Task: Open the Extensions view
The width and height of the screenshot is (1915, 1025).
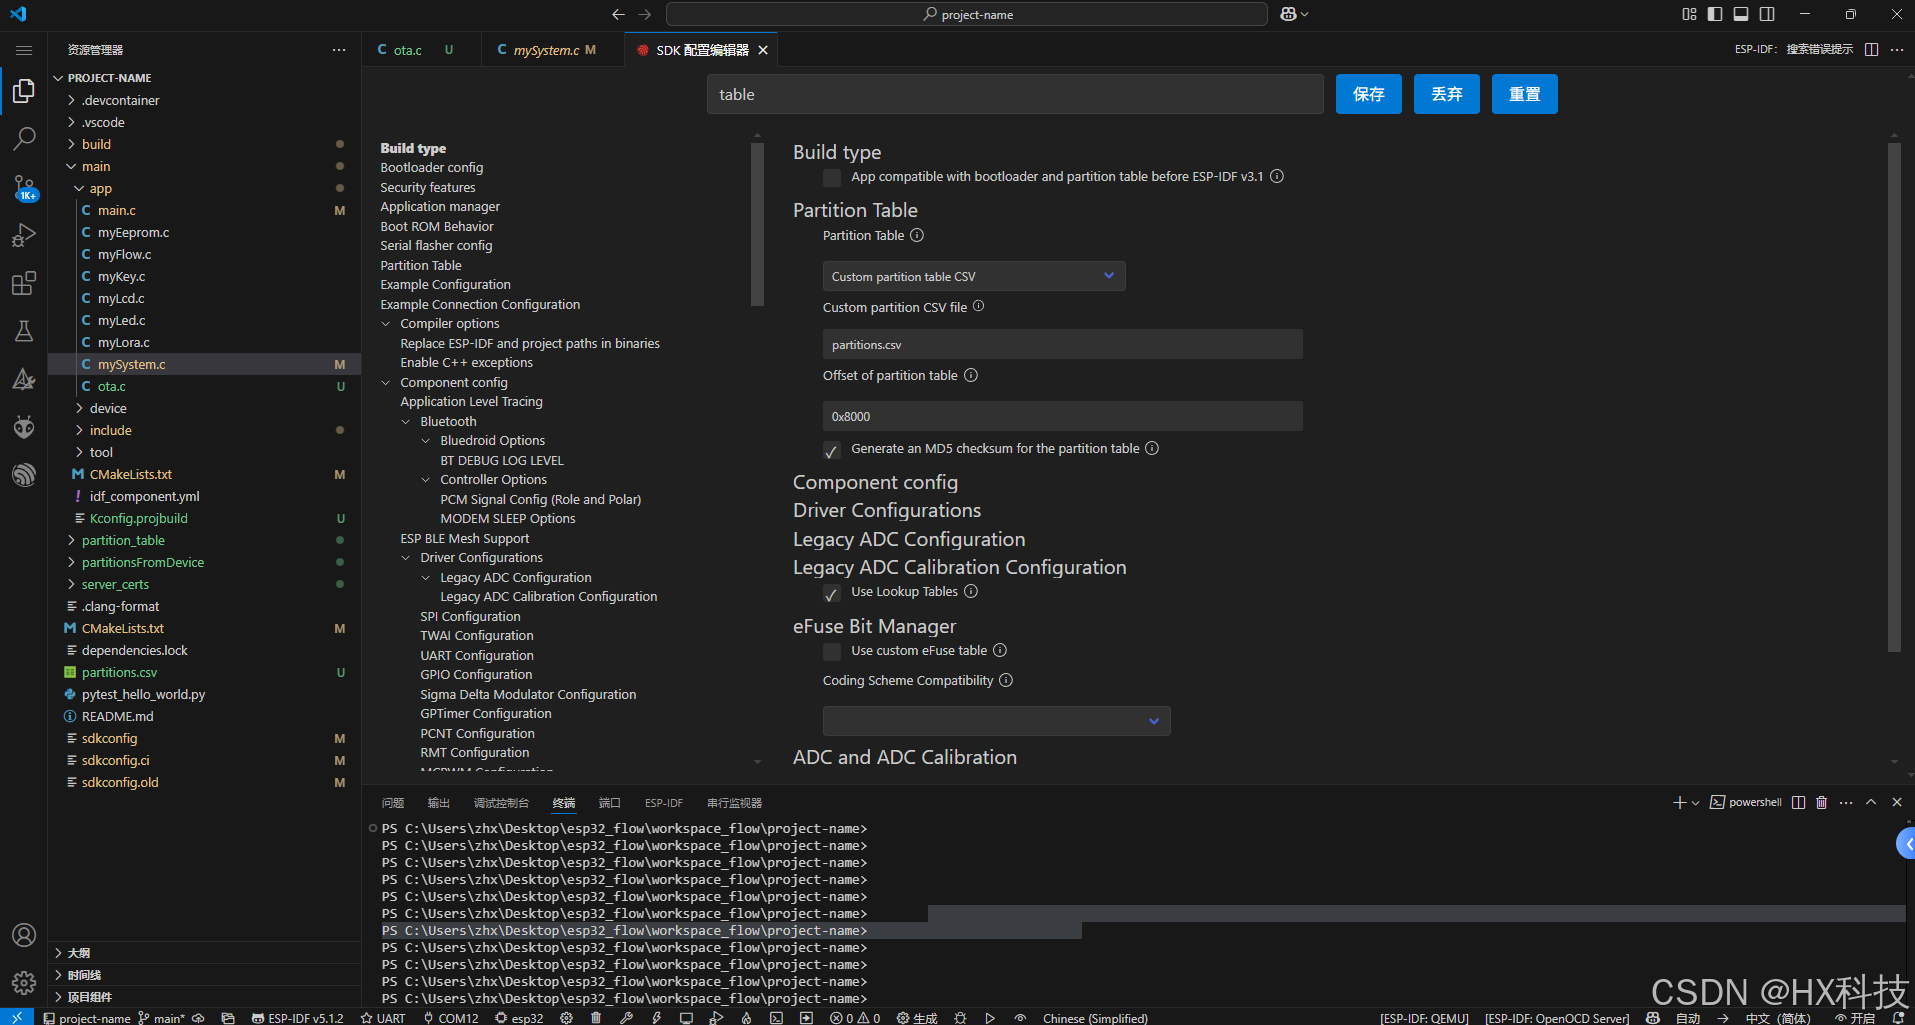Action: pos(24,283)
